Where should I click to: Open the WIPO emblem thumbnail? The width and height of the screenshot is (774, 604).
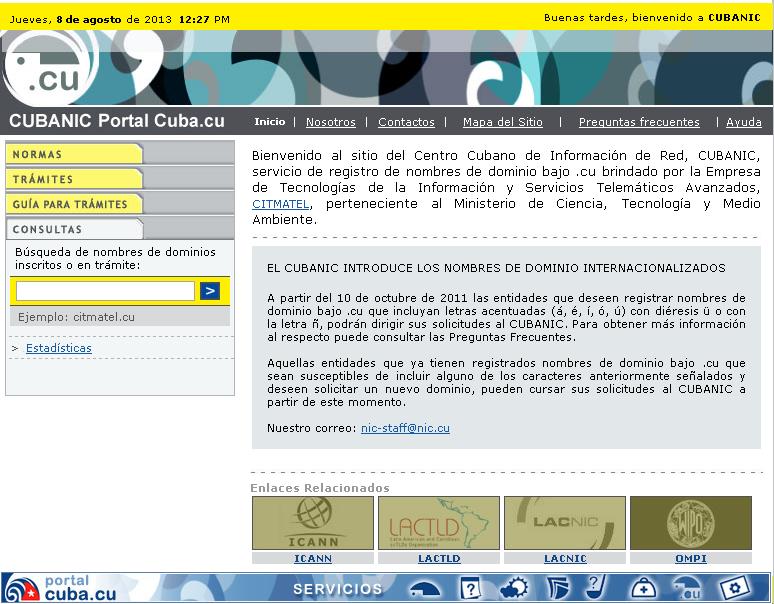tap(690, 523)
